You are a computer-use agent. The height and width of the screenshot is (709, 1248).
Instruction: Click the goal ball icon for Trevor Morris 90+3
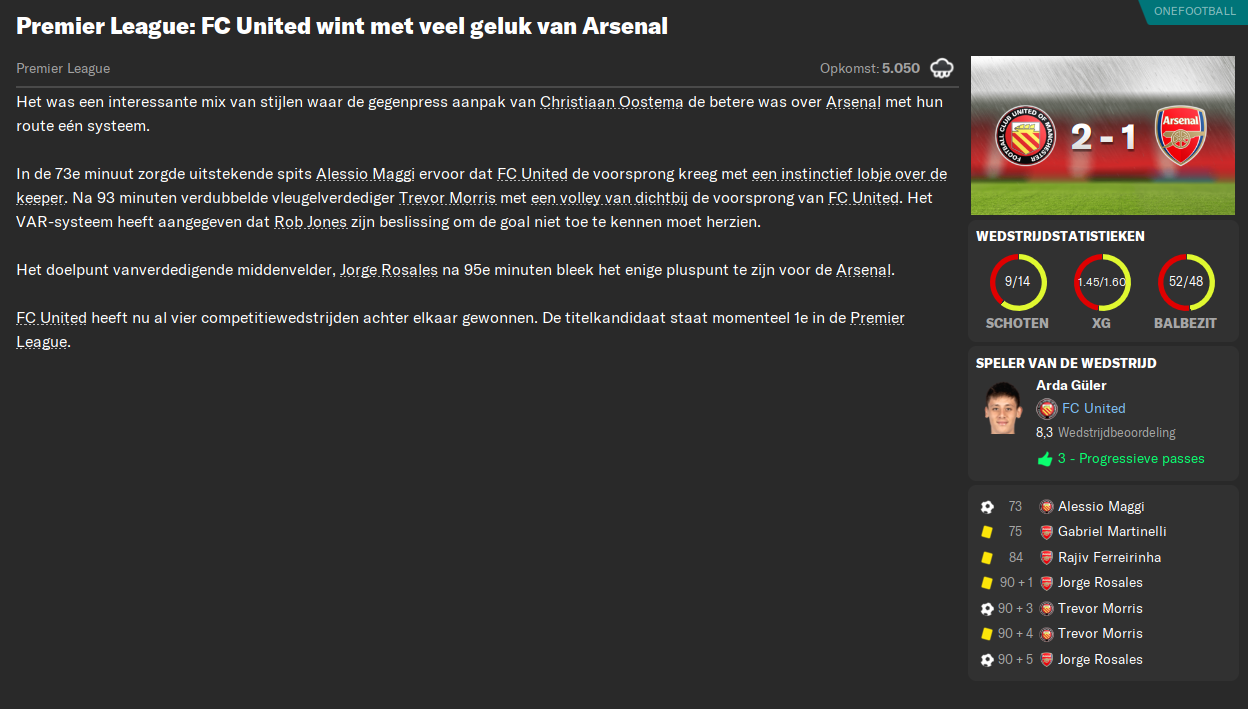coord(987,608)
